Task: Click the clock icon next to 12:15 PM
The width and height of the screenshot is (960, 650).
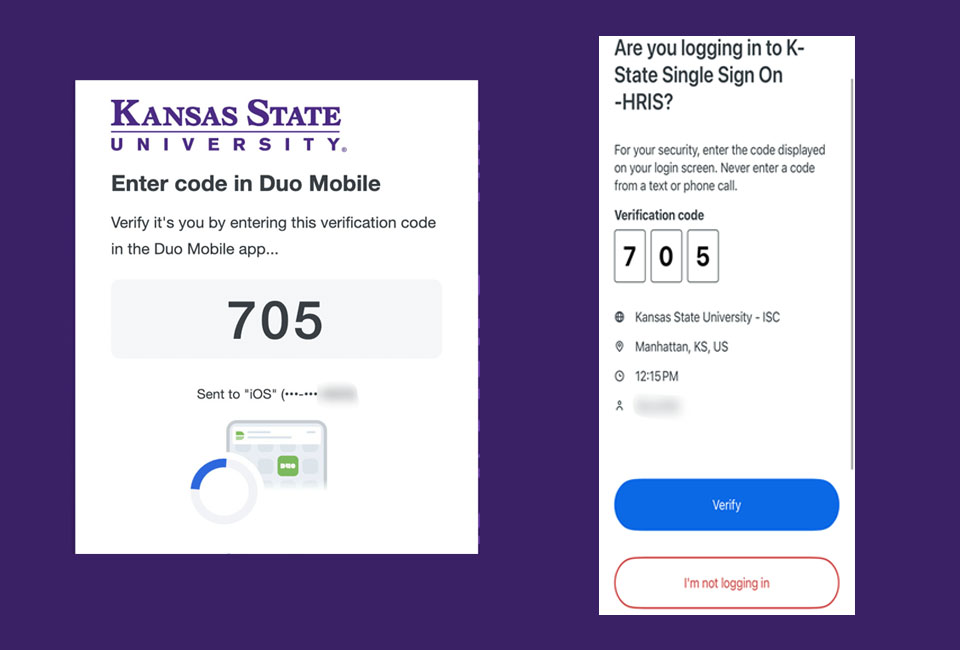Action: [620, 377]
